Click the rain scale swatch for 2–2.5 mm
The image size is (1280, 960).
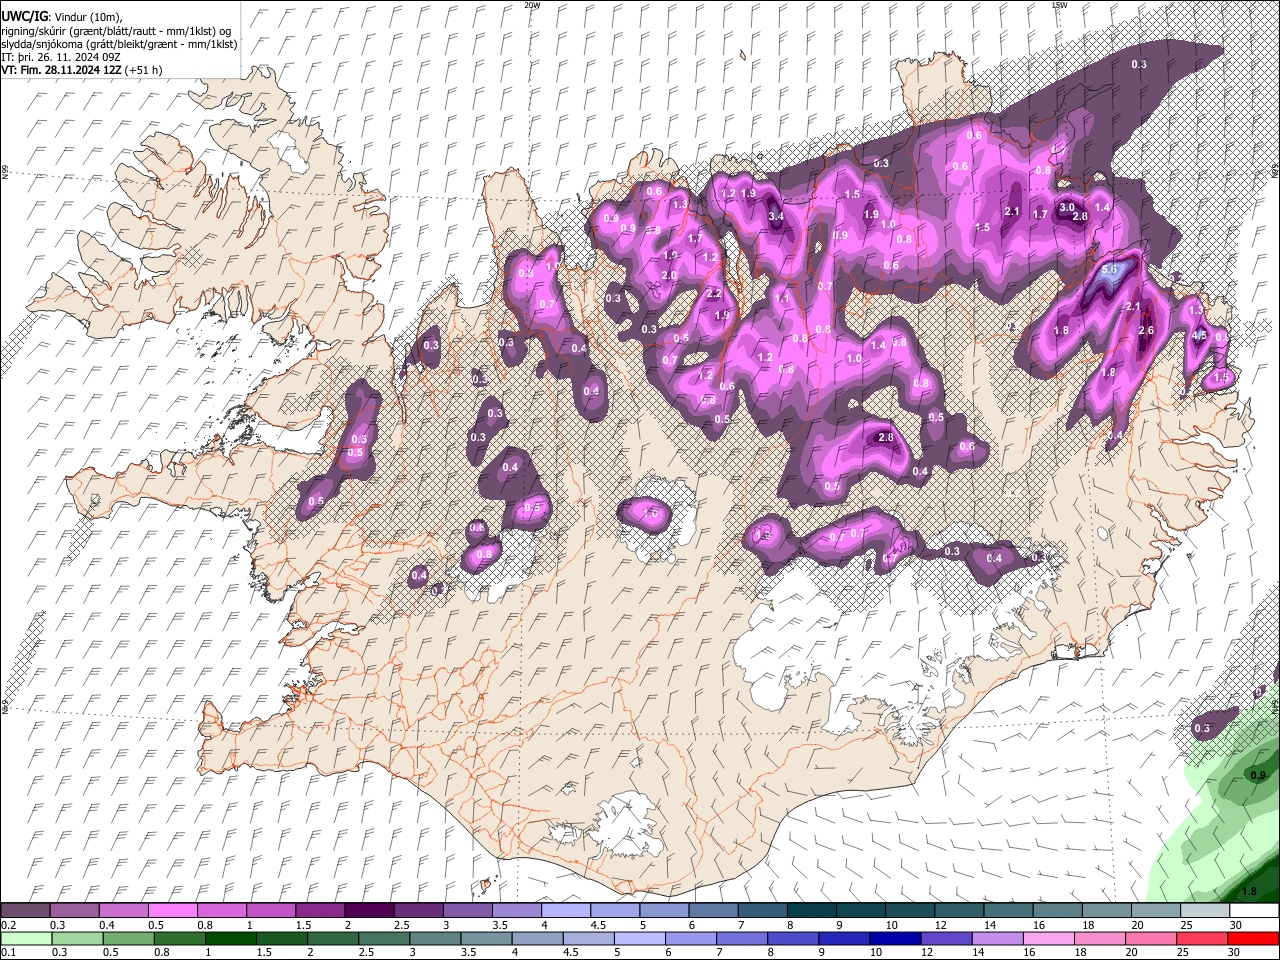click(x=332, y=939)
